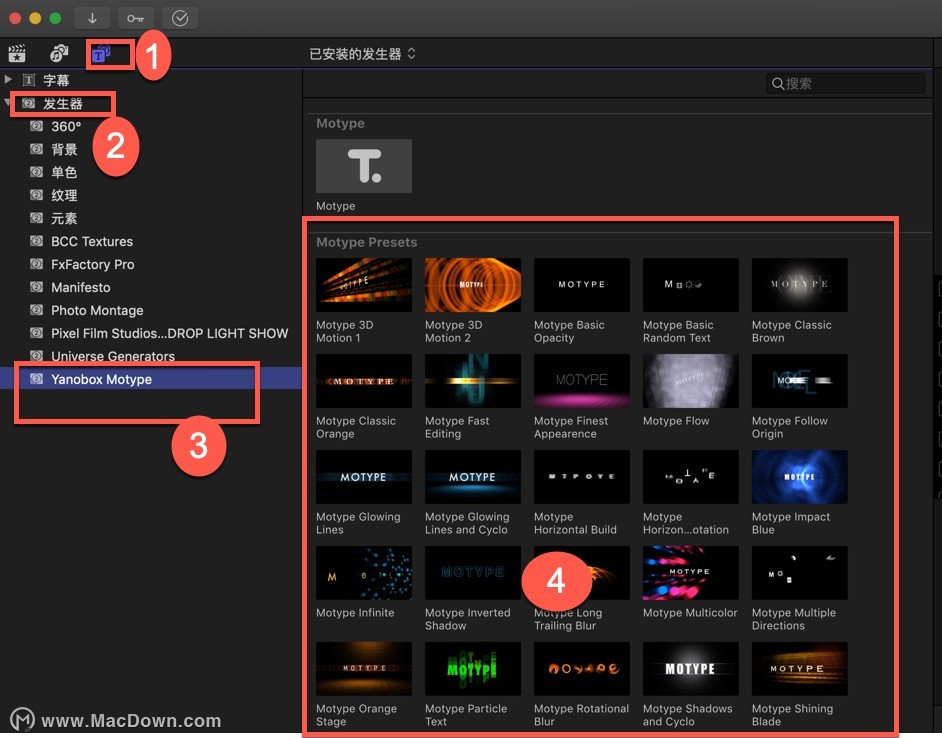Select the Motype Inverted Shadow preset
942x738 pixels.
473,573
